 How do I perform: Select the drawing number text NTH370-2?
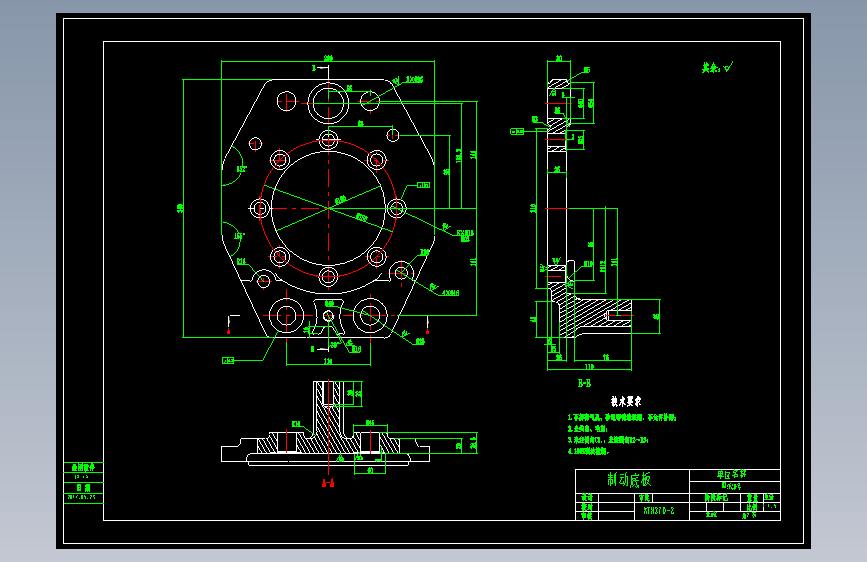(x=659, y=511)
